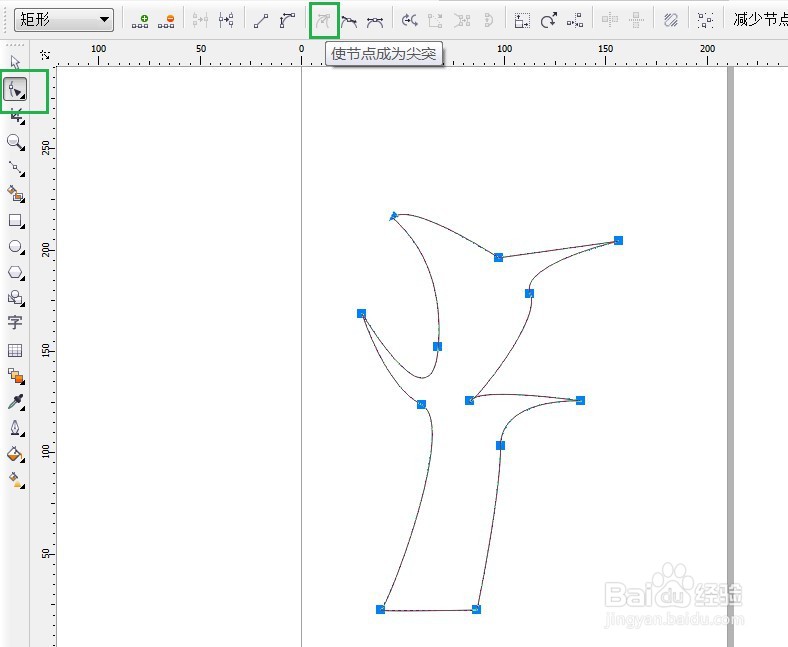The height and width of the screenshot is (647, 788).
Task: Click the Select All Nodes icon
Action: [x=705, y=21]
